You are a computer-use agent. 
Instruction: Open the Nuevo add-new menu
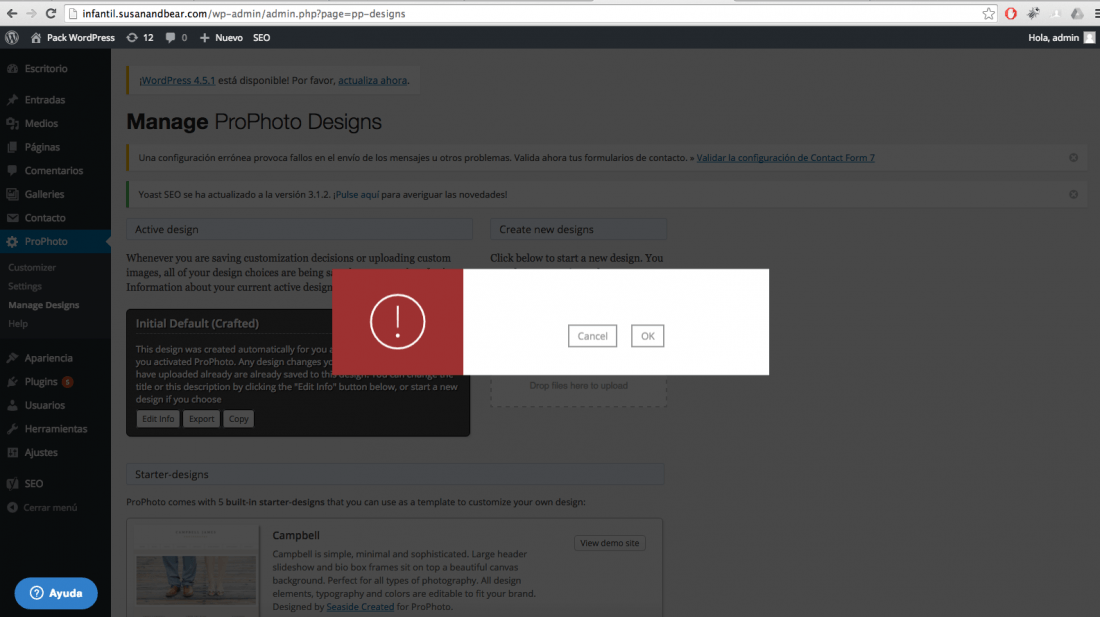pyautogui.click(x=221, y=38)
